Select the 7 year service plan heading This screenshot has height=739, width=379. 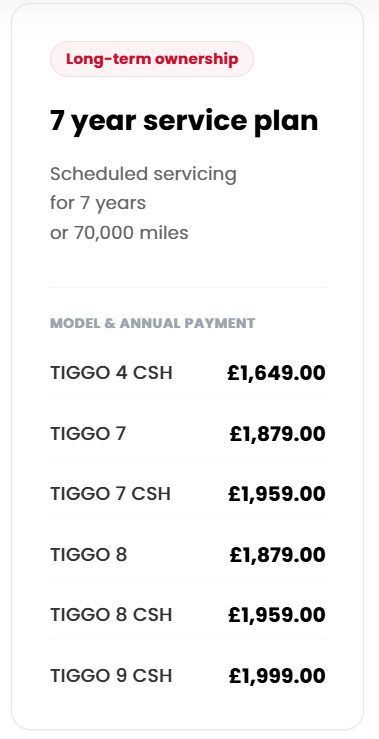point(184,121)
